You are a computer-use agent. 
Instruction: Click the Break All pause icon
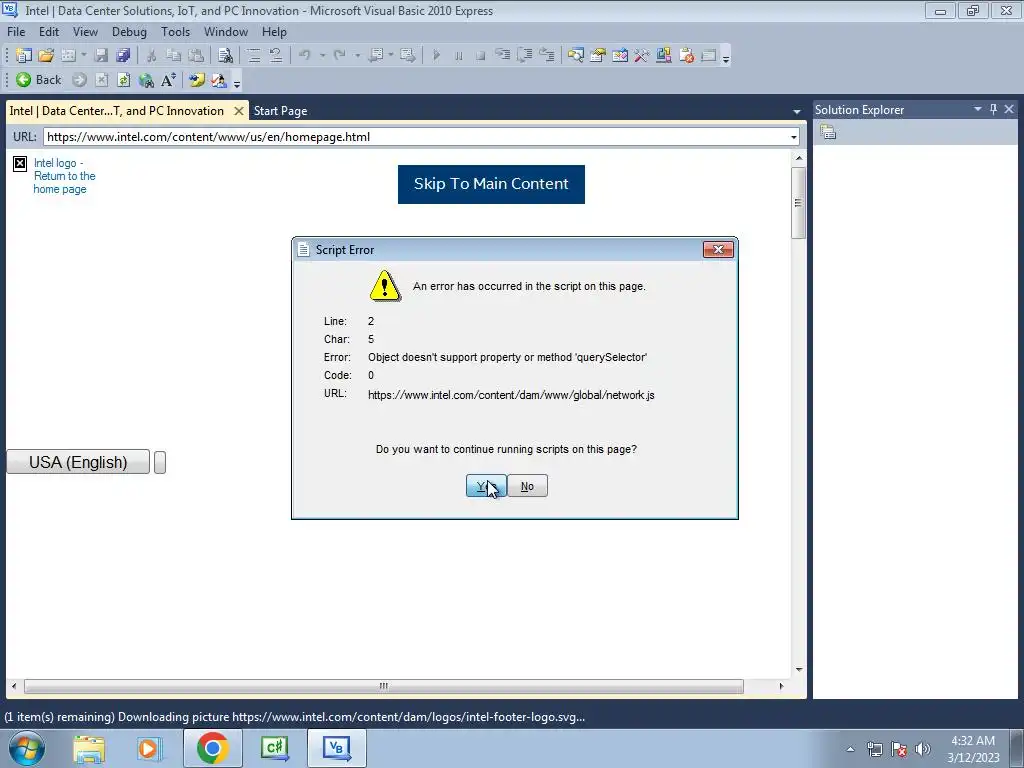(458, 56)
